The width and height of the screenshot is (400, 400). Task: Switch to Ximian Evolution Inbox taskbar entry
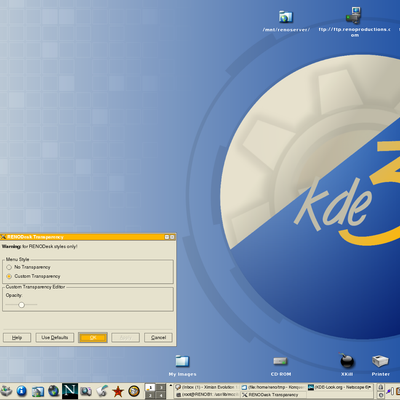pos(207,387)
